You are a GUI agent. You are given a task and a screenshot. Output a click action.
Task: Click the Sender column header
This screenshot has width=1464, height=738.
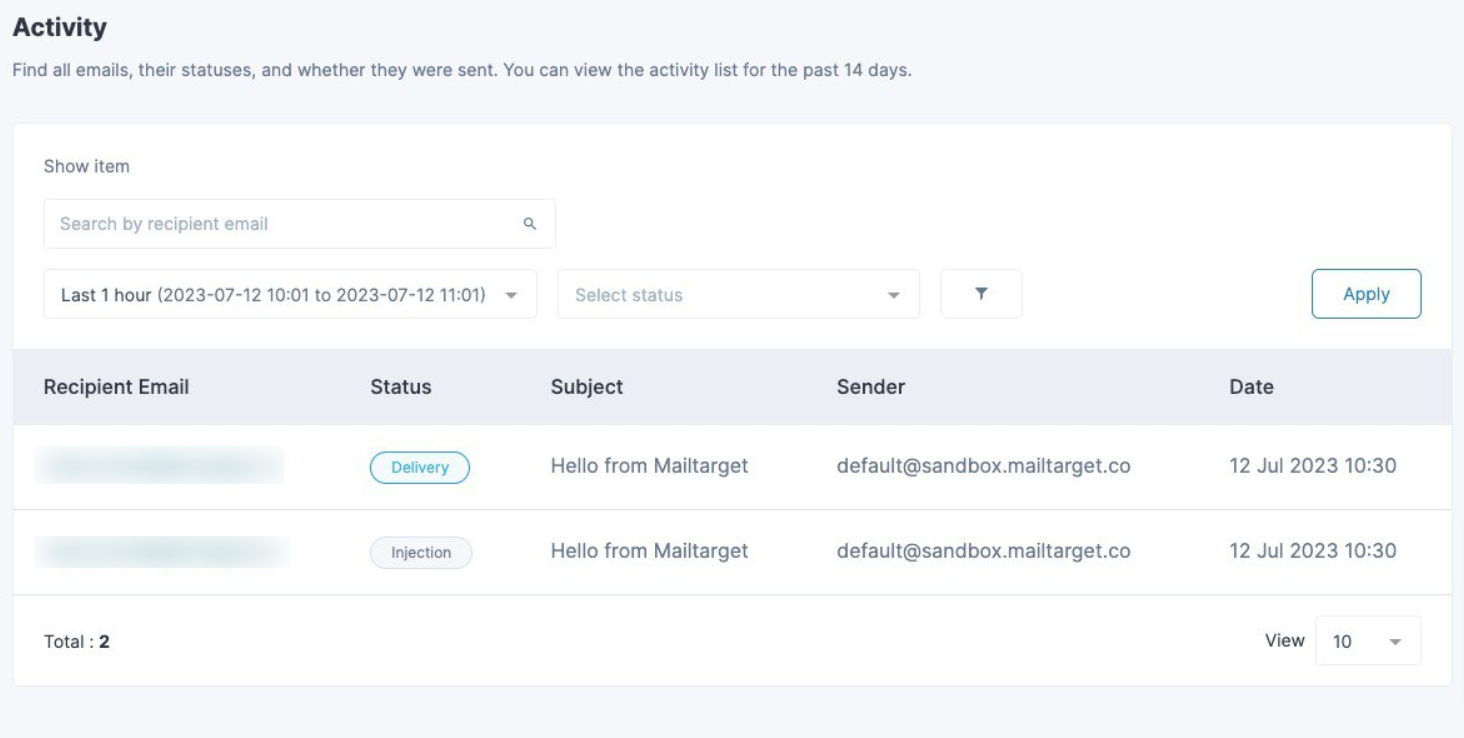(x=871, y=387)
